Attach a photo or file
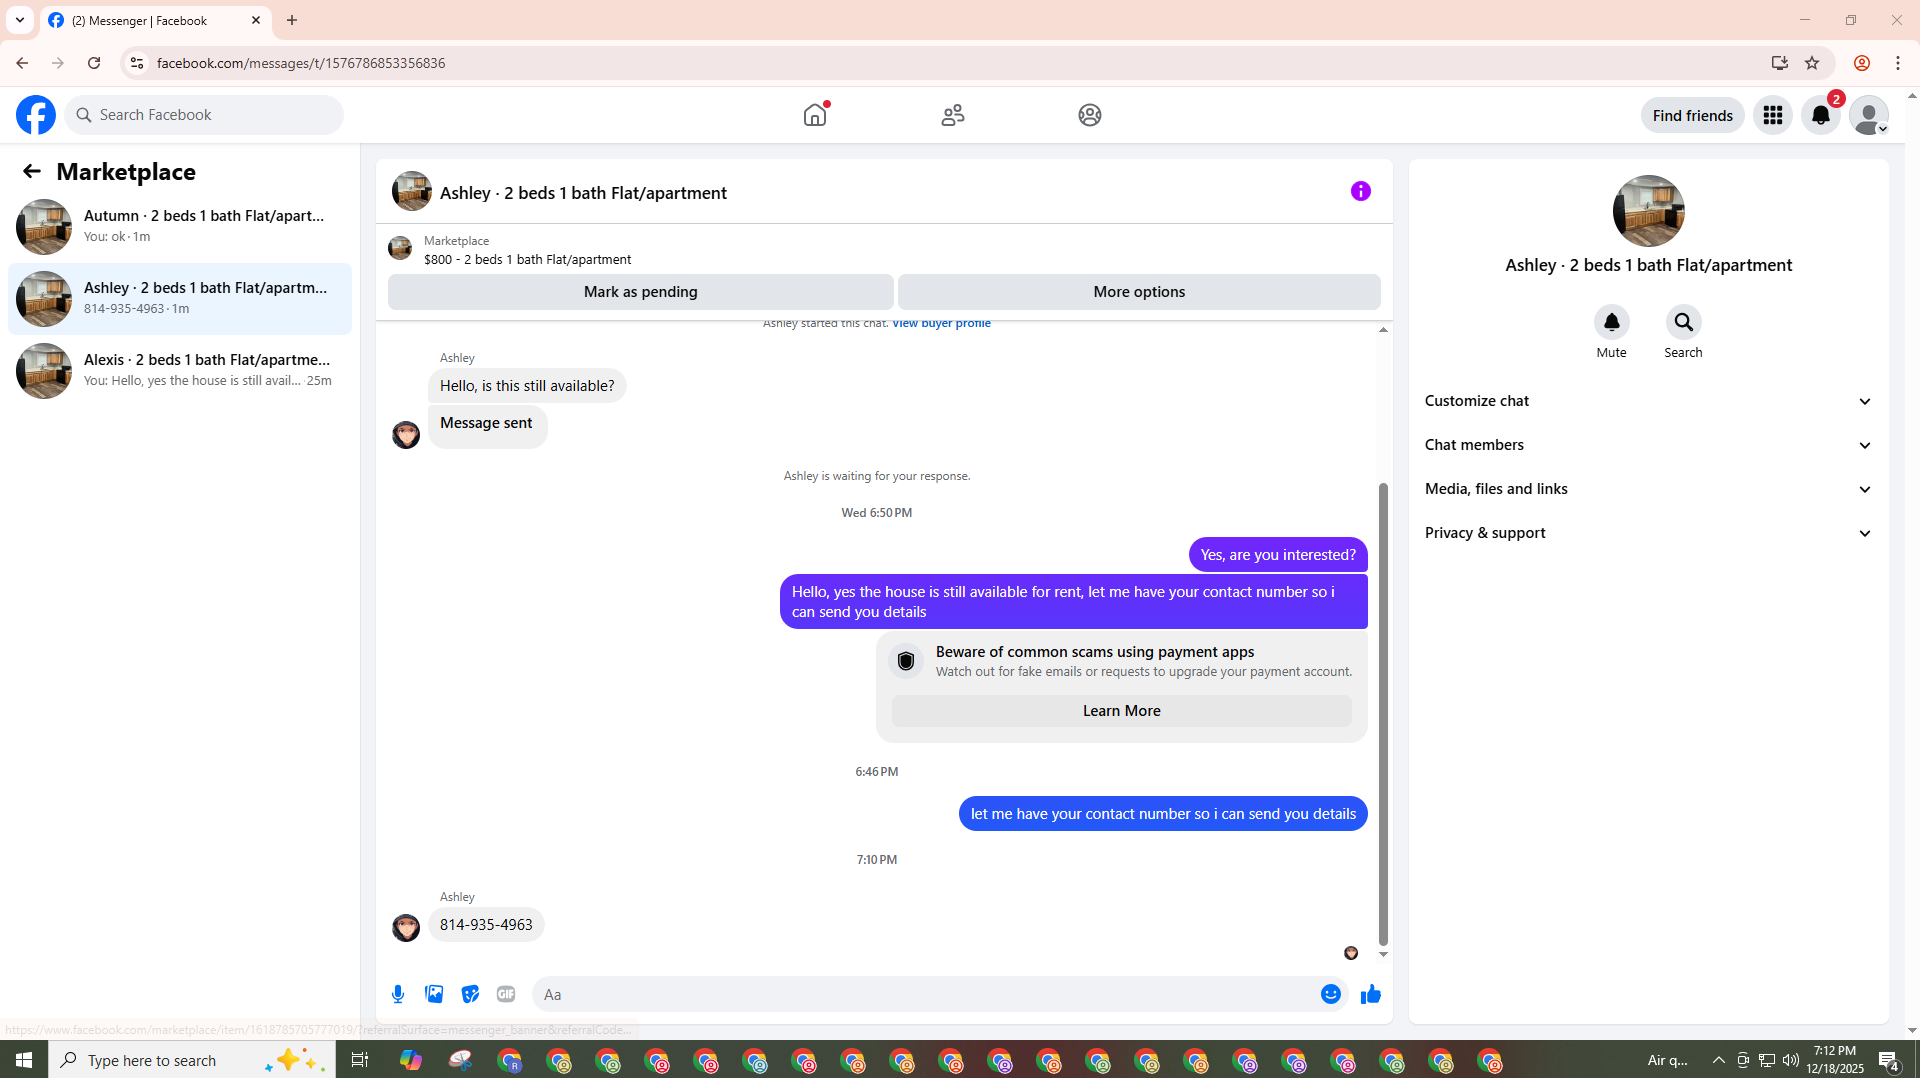1920x1078 pixels. (434, 994)
